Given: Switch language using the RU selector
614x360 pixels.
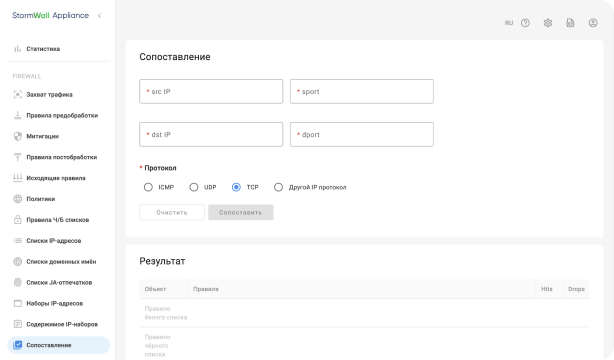Looking at the screenshot, I should click(x=509, y=23).
